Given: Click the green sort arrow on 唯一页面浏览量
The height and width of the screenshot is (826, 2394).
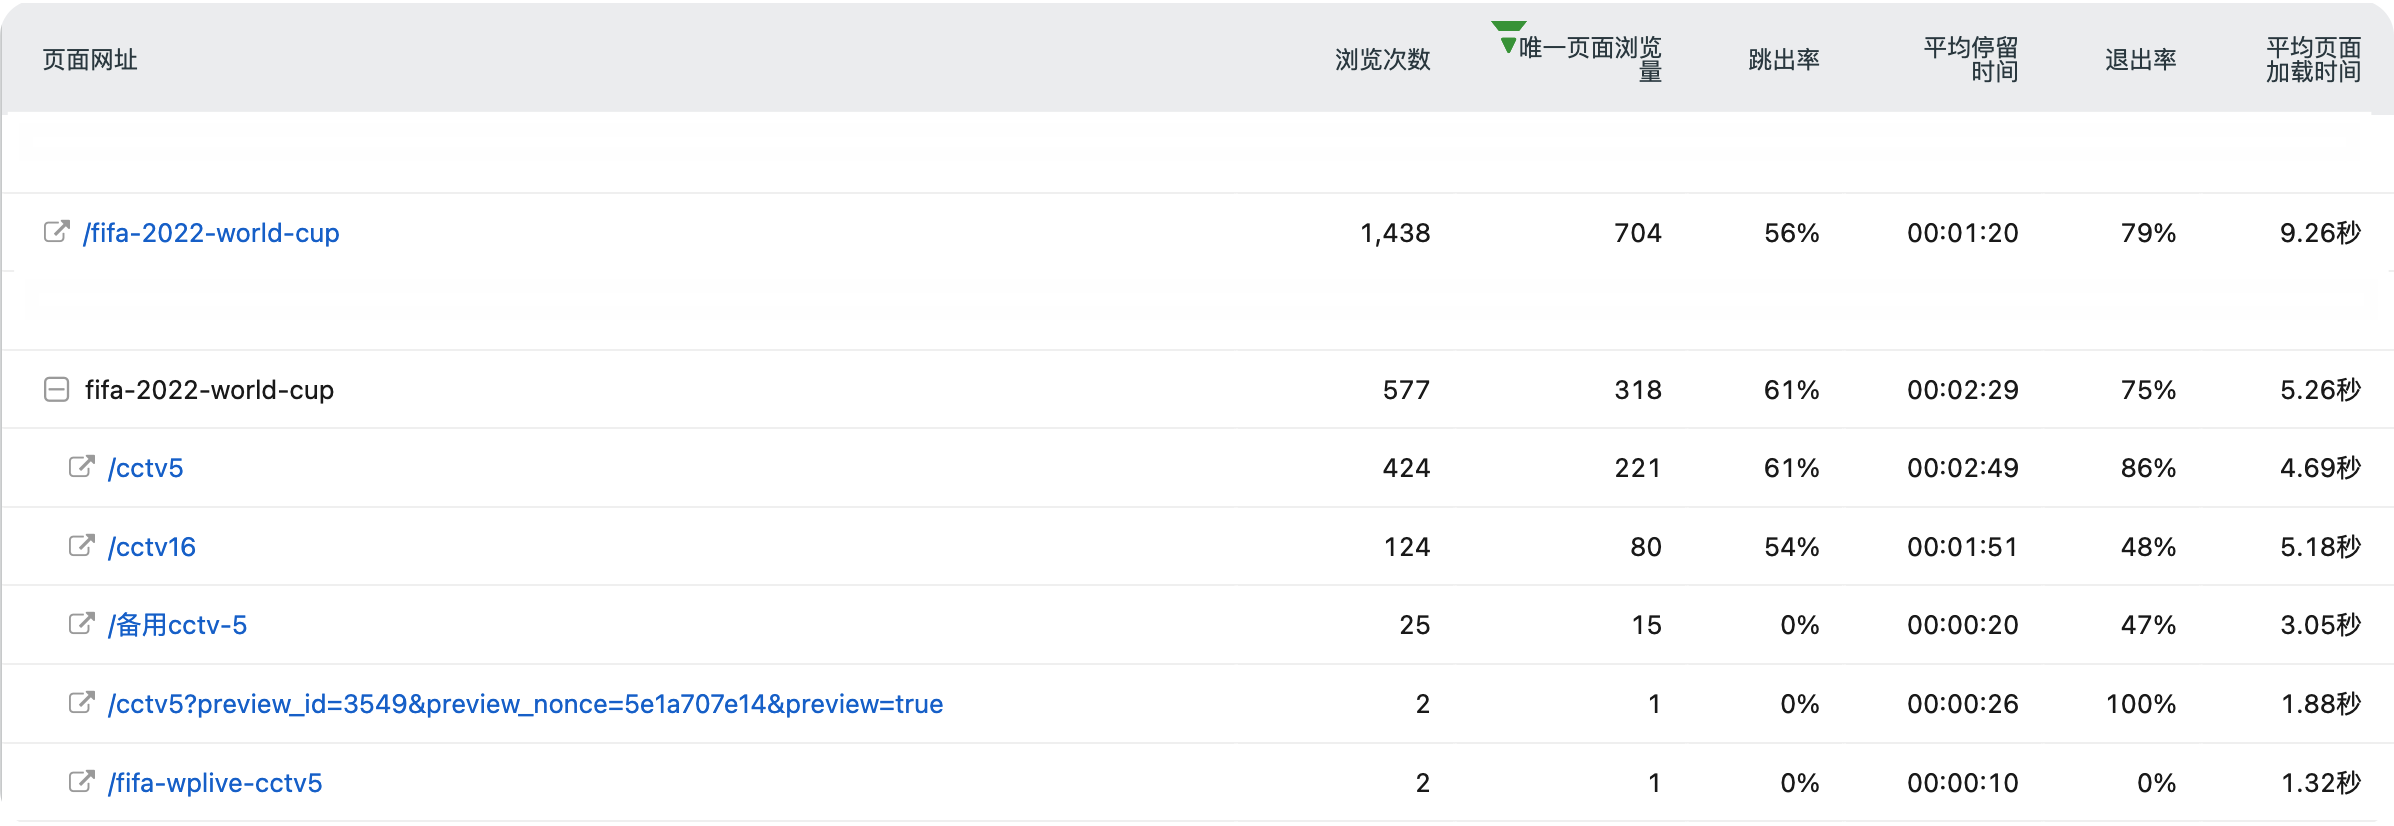Looking at the screenshot, I should click(1508, 37).
